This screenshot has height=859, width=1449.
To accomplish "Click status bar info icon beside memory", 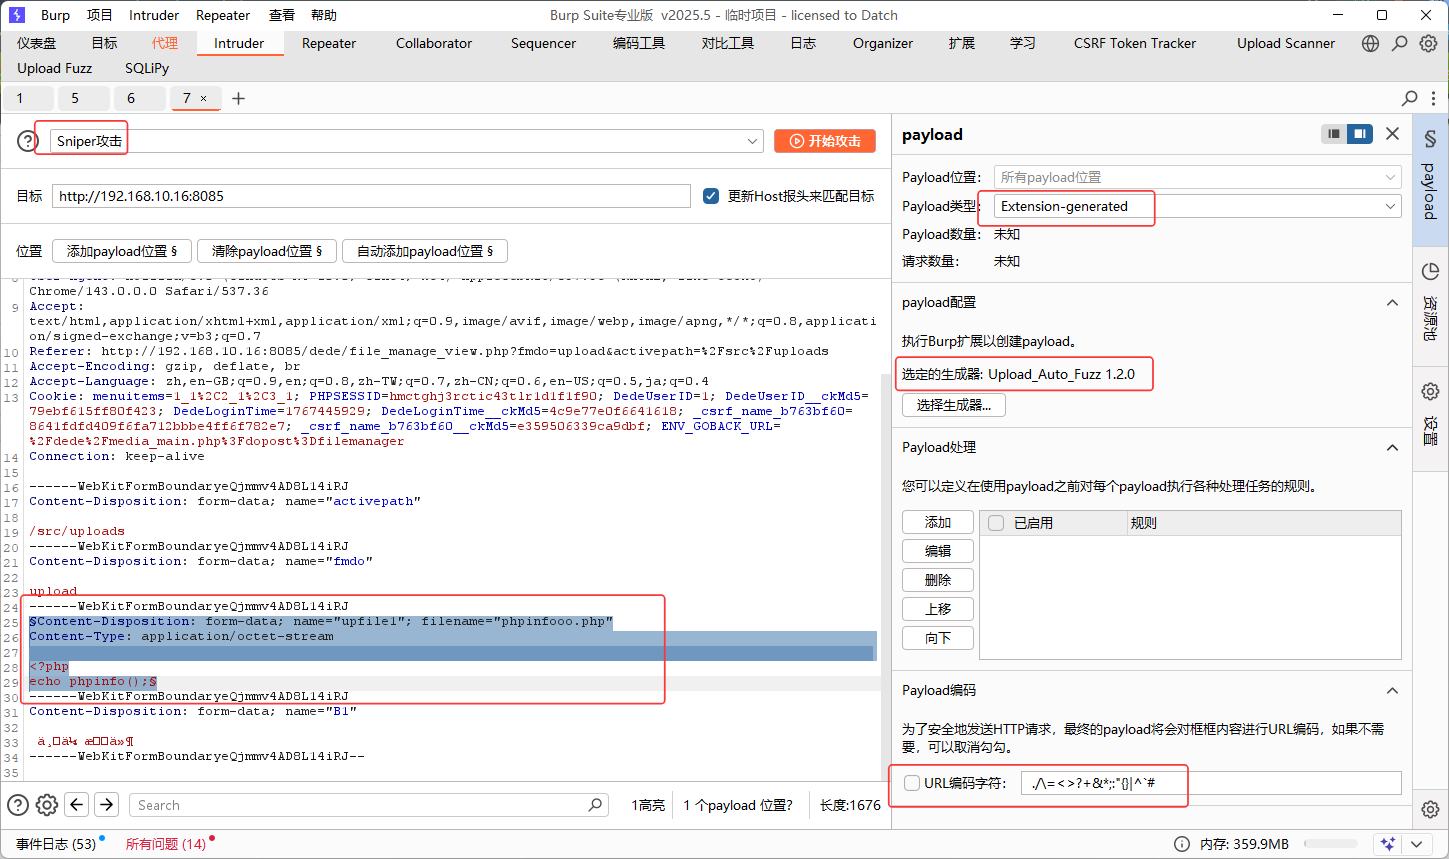I will [1181, 844].
